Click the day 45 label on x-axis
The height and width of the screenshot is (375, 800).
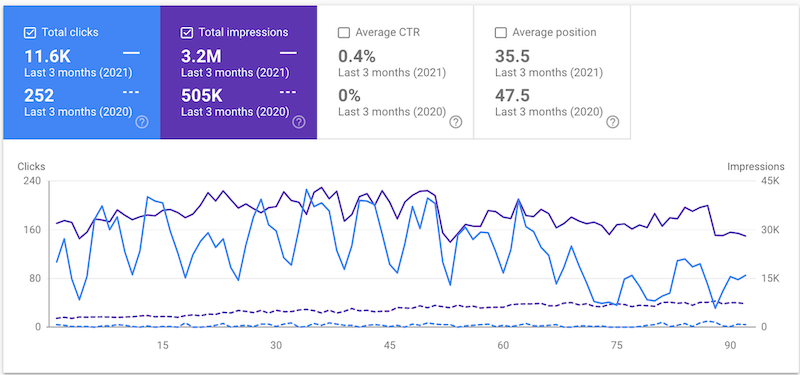390,345
